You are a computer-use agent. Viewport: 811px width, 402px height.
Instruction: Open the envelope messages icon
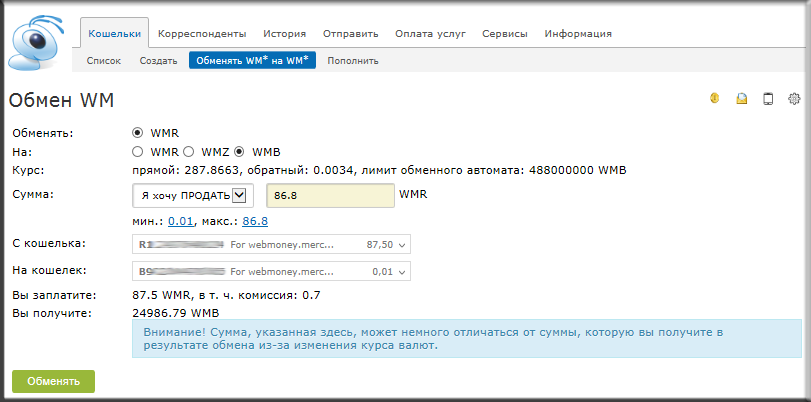click(x=742, y=99)
